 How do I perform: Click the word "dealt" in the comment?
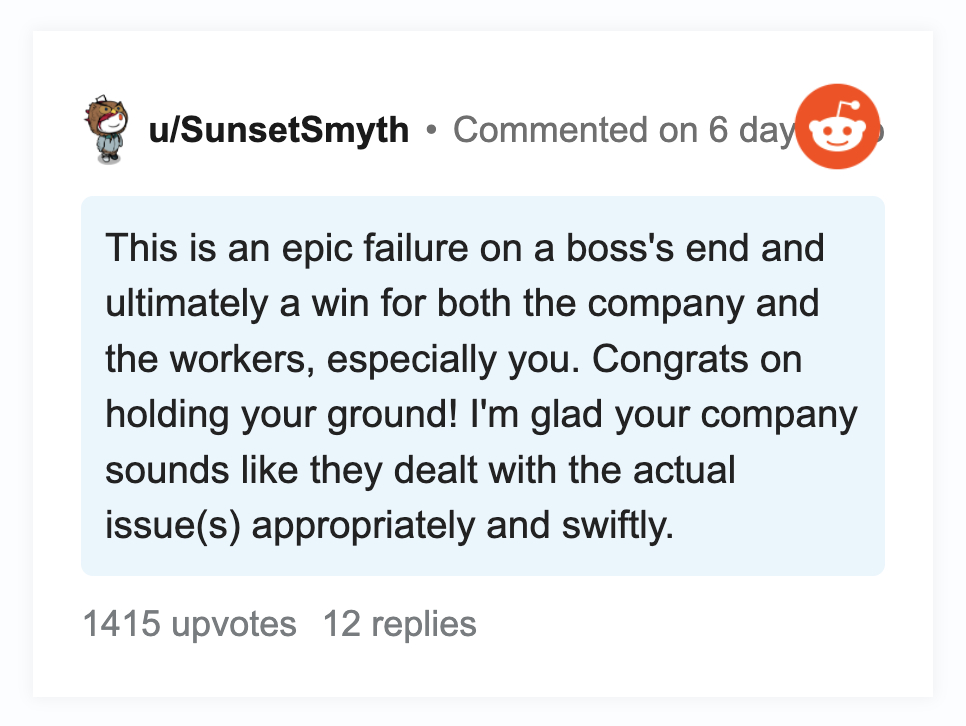tap(436, 470)
